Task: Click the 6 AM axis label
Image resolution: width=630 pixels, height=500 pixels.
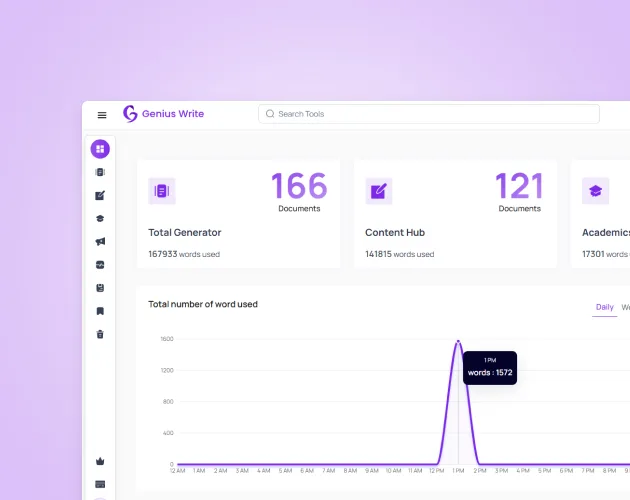Action: coord(307,471)
